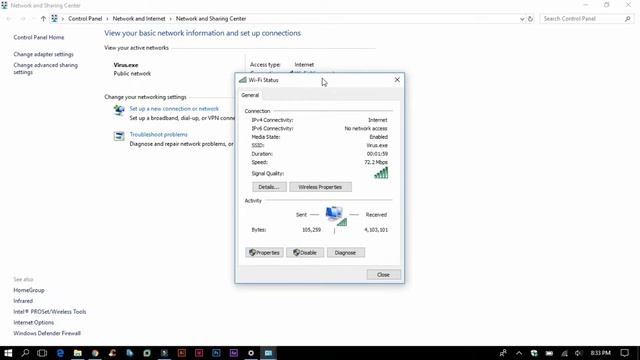Select the General tab in Wi-Fi Status
Viewport: 640px width, 360px height.
(x=250, y=95)
